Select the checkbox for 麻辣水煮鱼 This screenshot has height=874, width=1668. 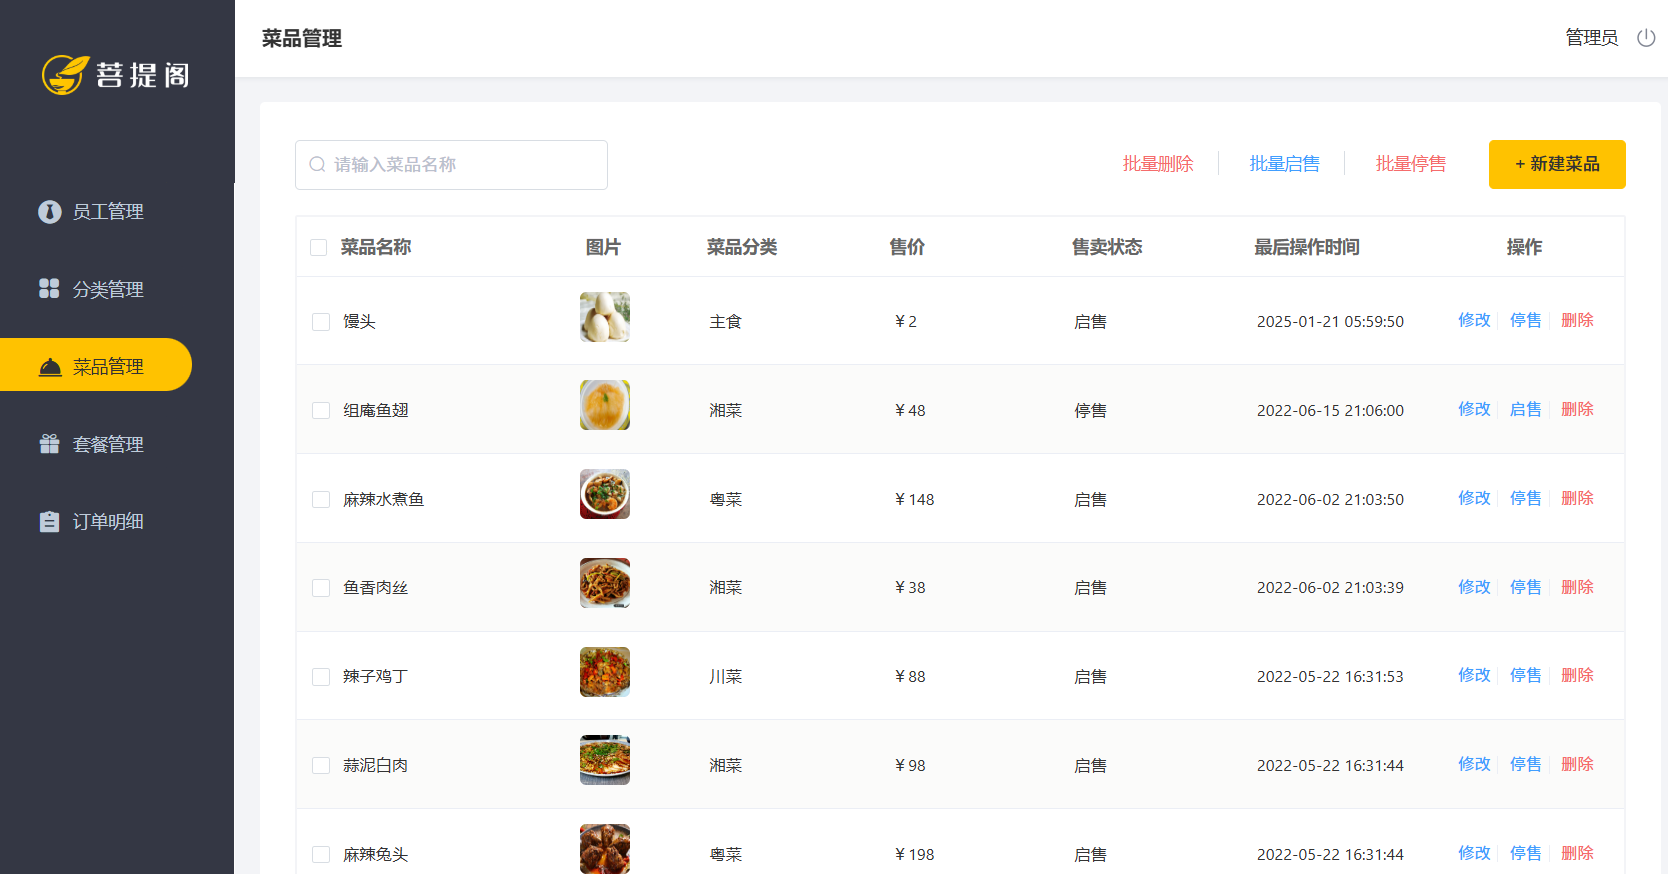321,499
